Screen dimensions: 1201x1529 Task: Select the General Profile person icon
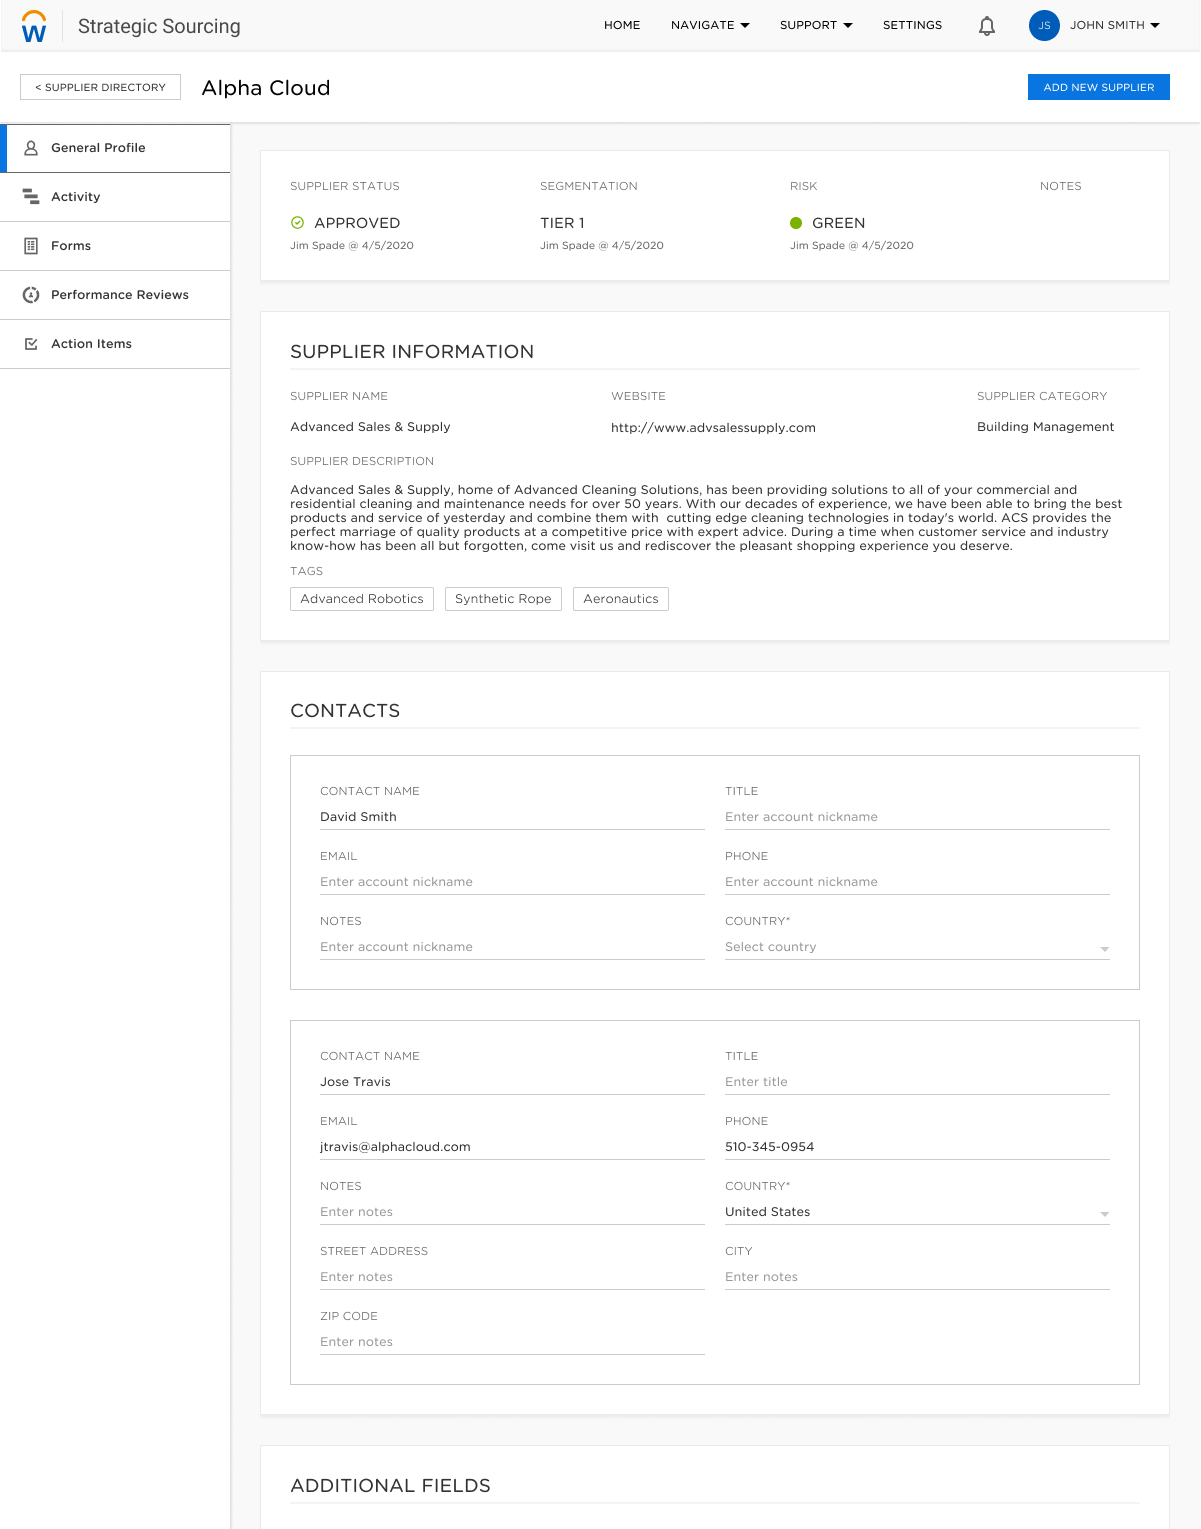click(31, 147)
